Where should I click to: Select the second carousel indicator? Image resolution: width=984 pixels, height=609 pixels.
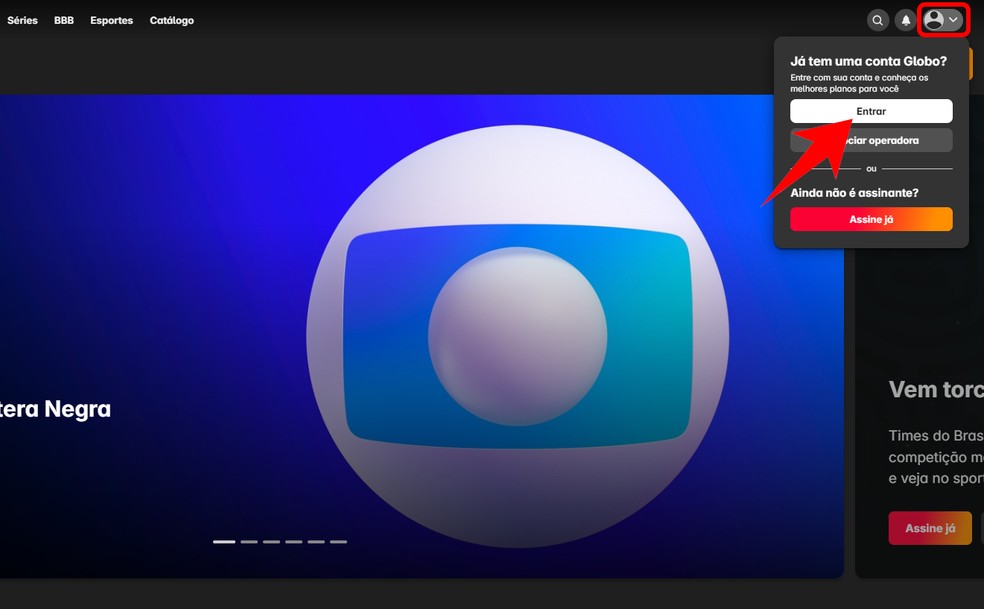(x=249, y=541)
